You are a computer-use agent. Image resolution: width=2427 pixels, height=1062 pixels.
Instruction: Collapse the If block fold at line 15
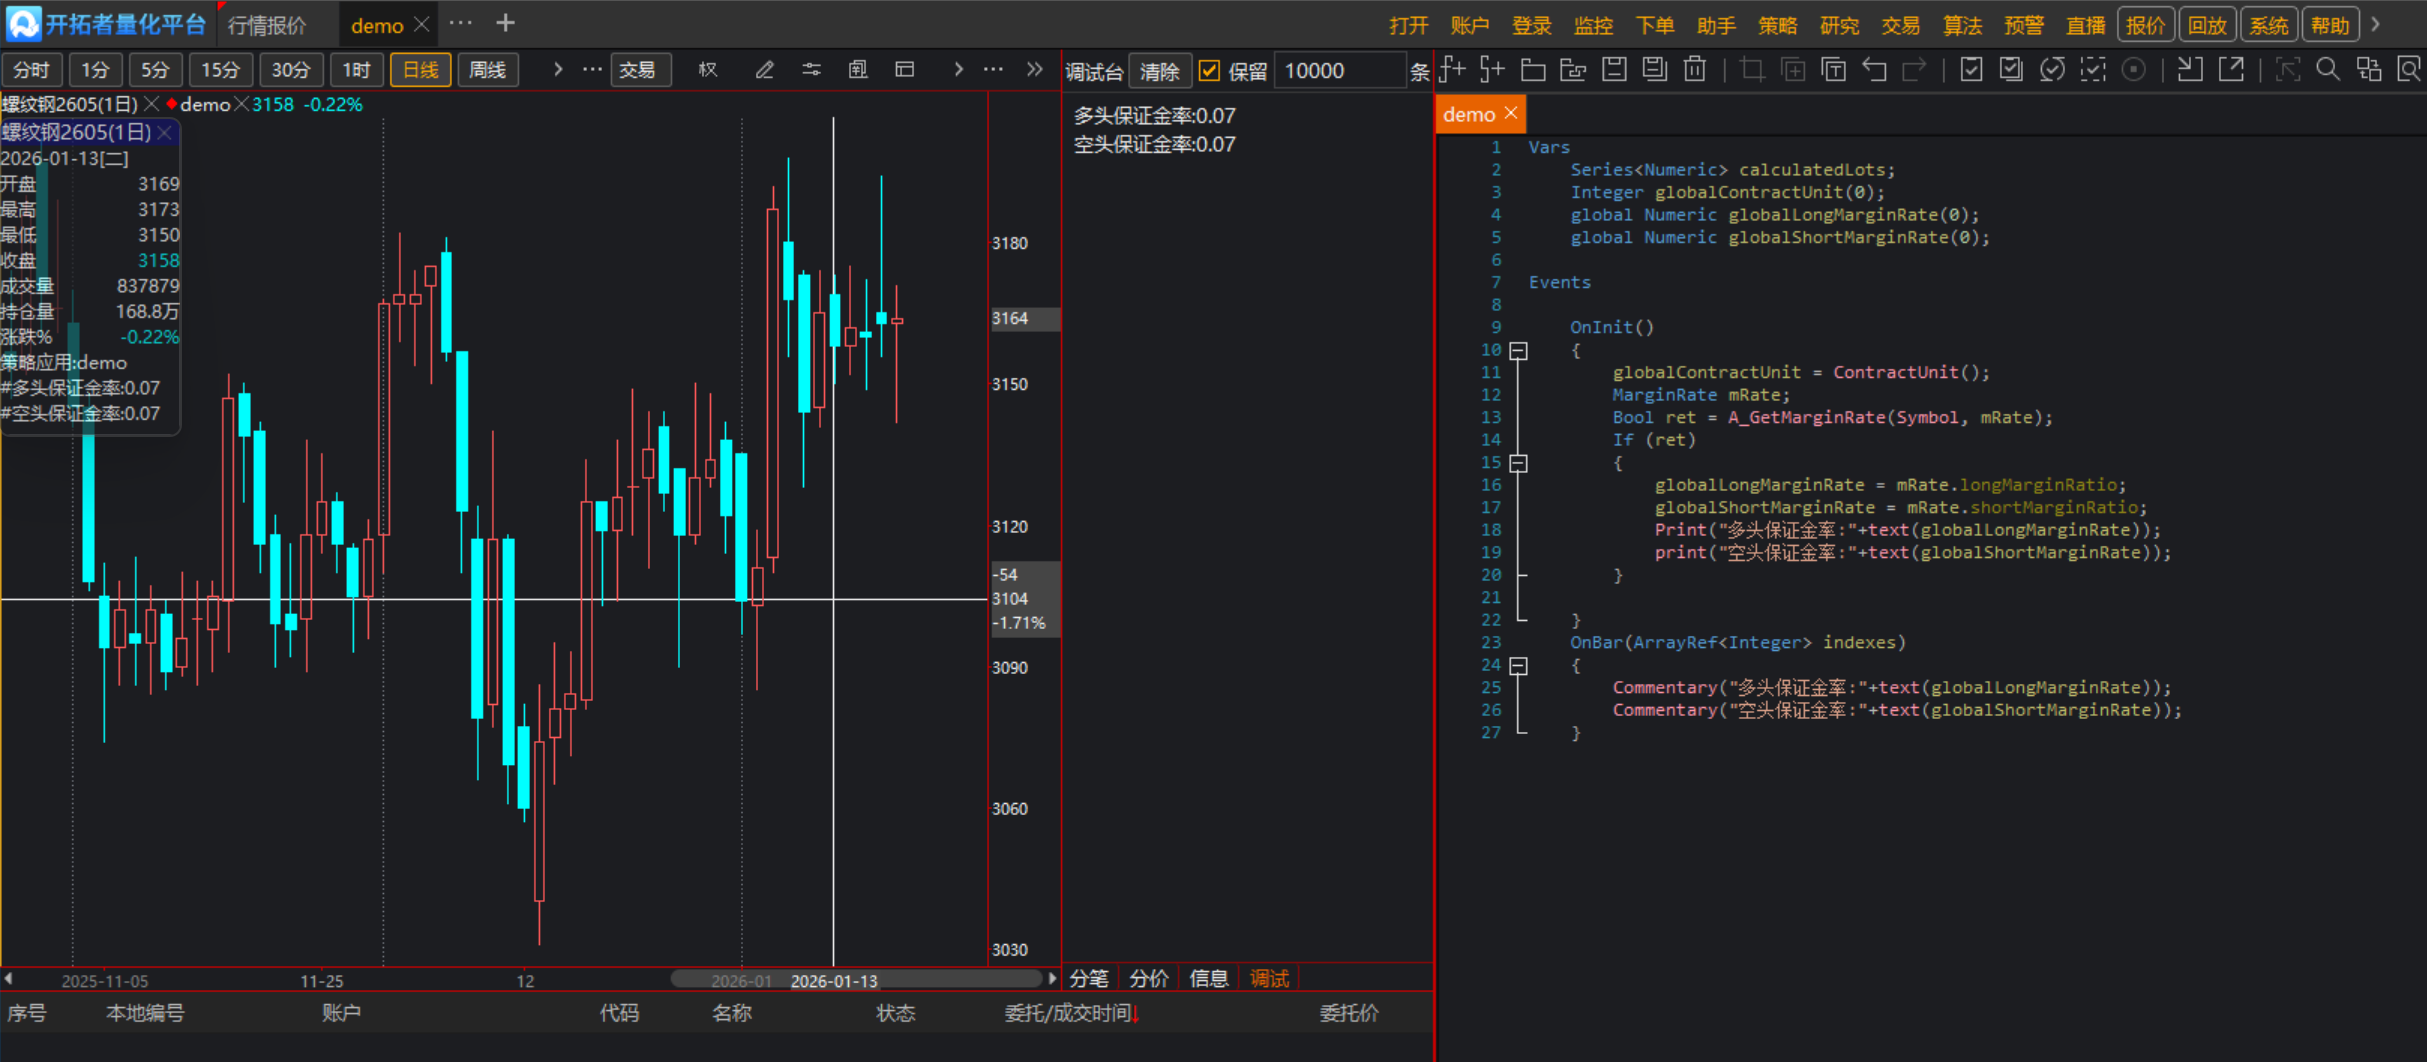tap(1518, 463)
